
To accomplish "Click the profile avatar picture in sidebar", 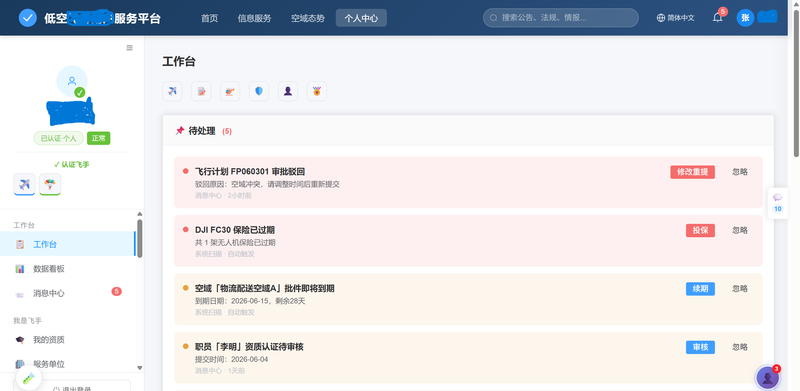I will (72, 81).
